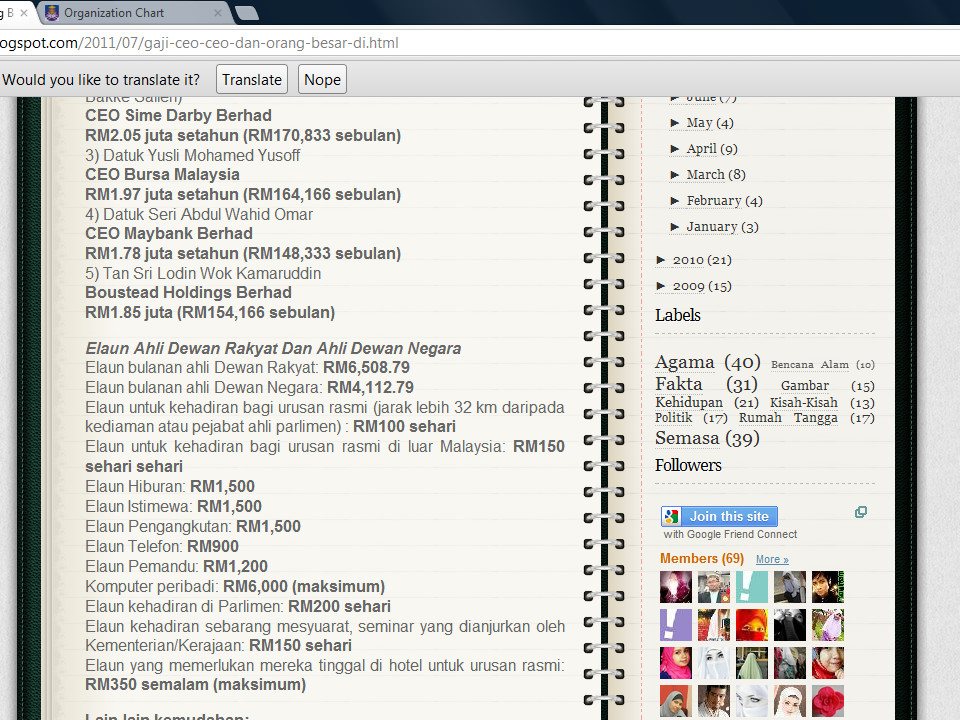This screenshot has height=720, width=960.
Task: Click the Google icon on Join button
Action: [x=672, y=517]
